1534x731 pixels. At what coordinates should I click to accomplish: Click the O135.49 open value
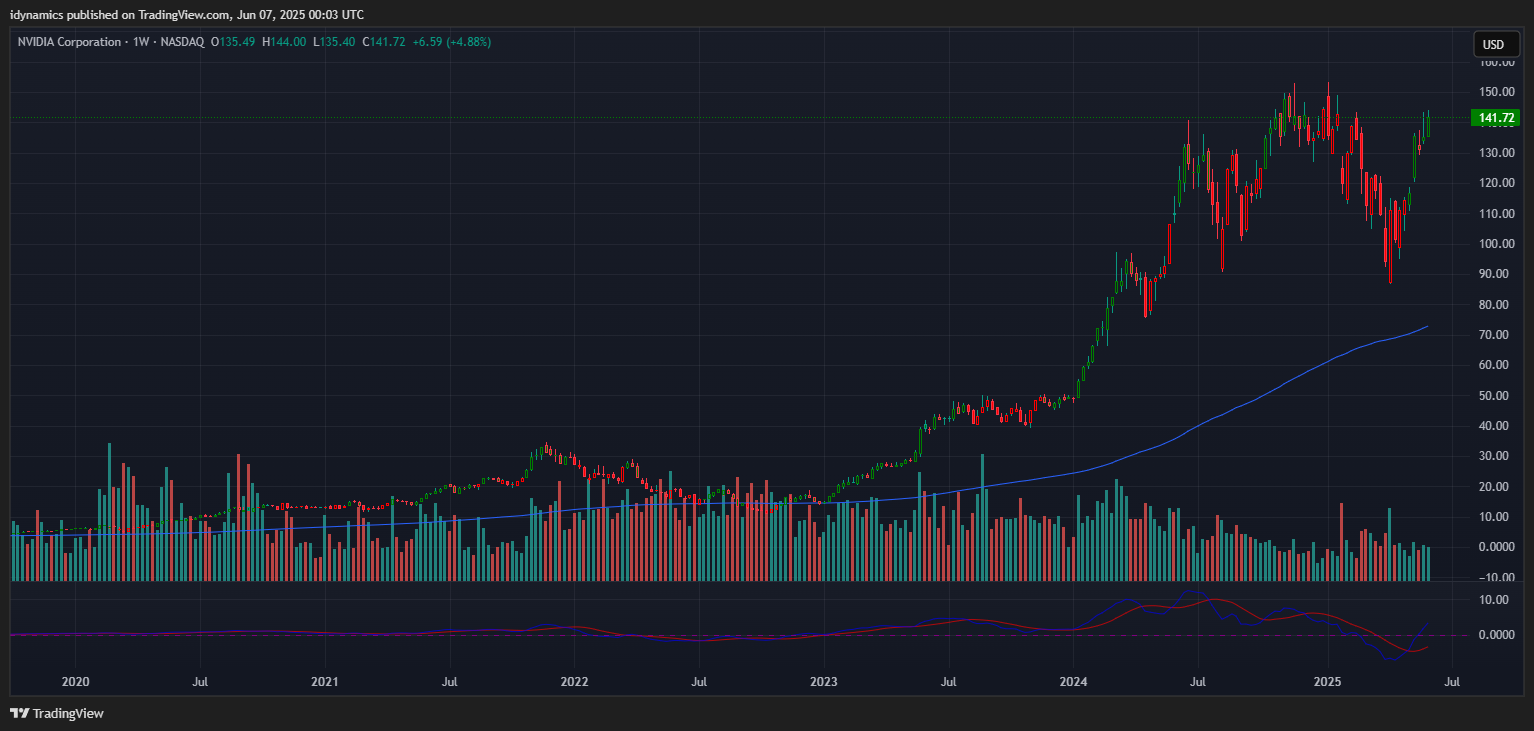pyautogui.click(x=233, y=42)
